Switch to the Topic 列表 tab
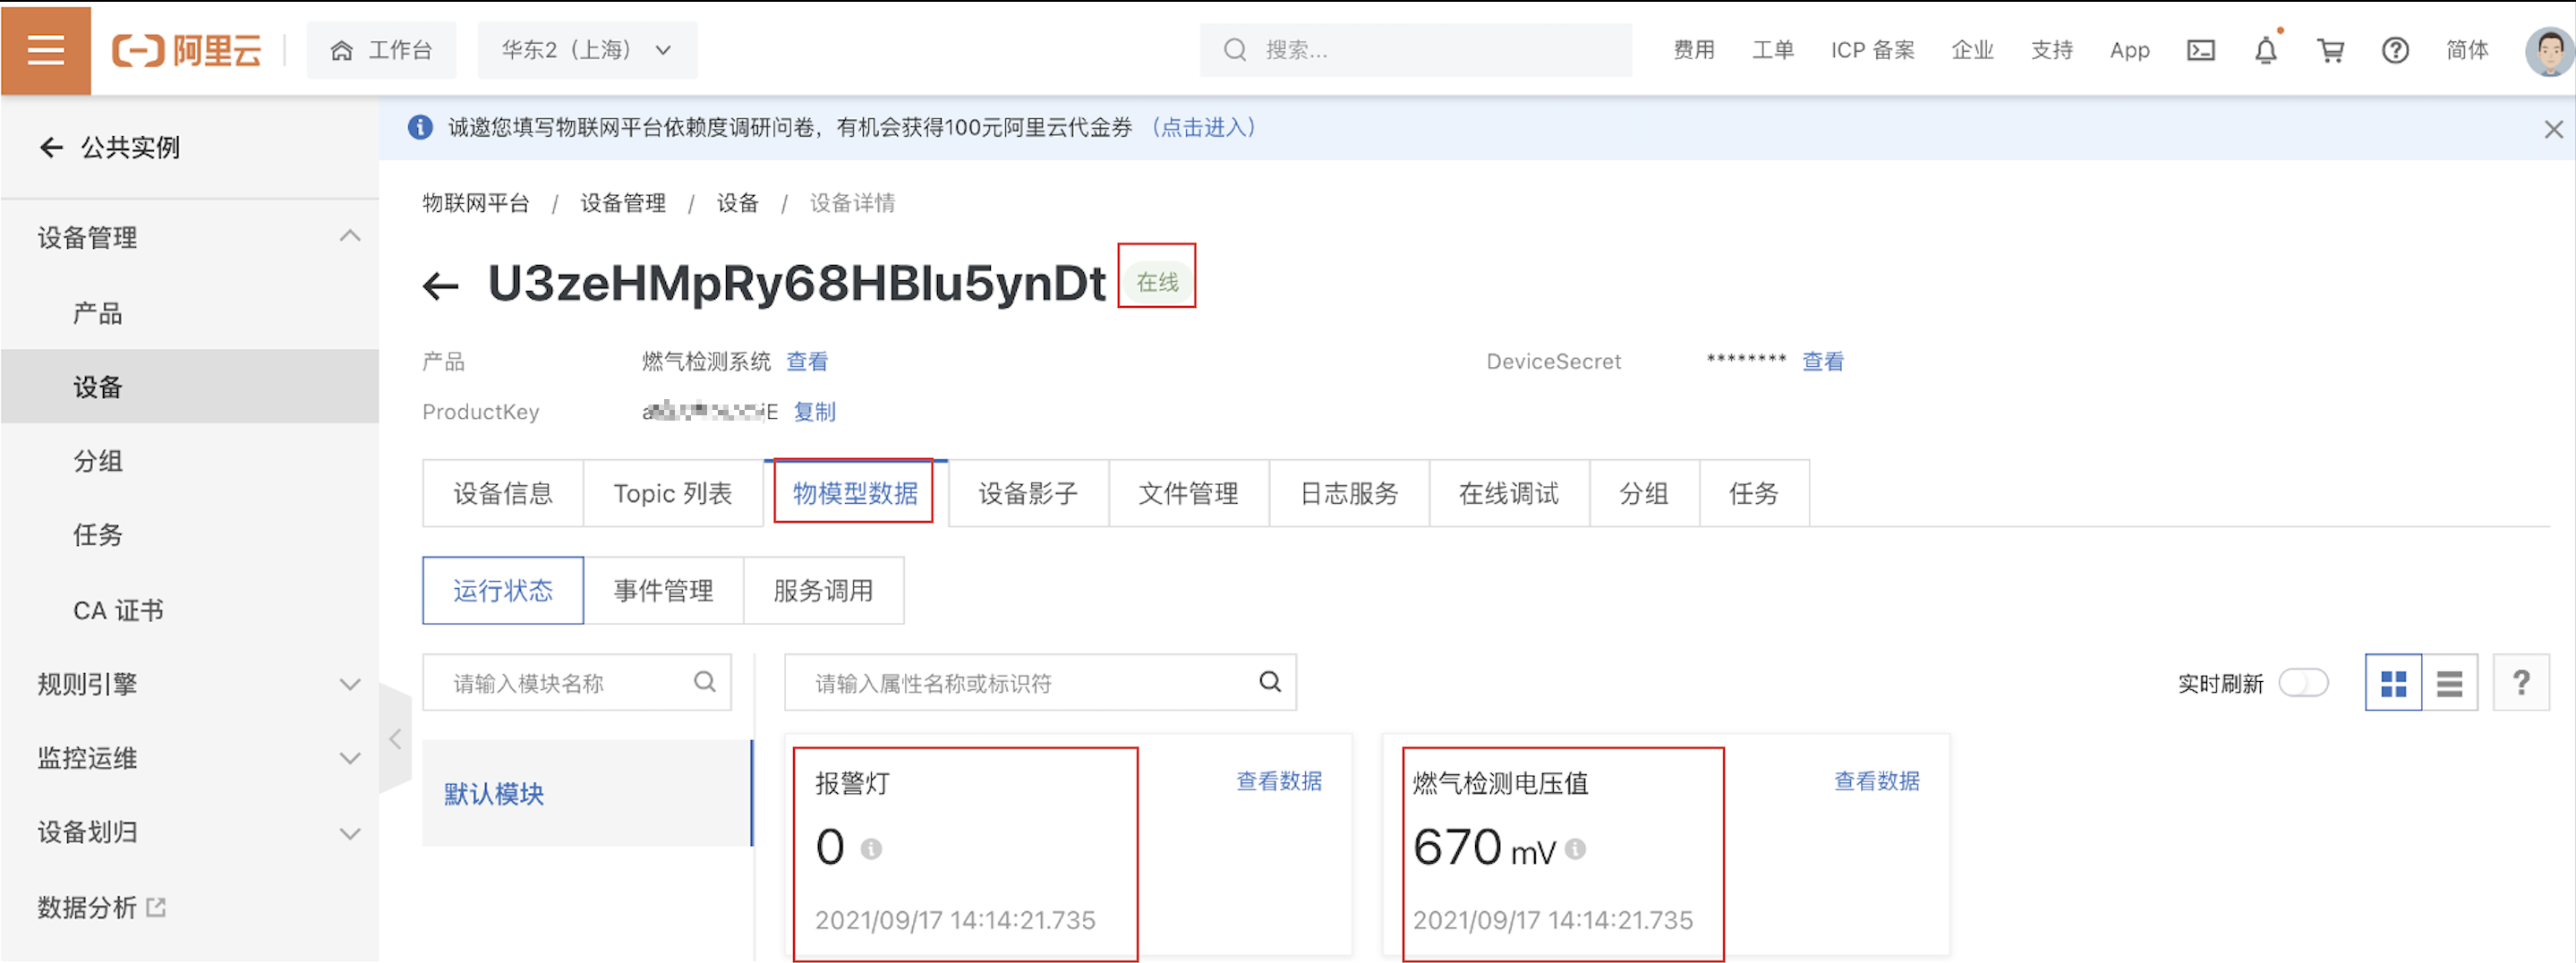Screen dimensions: 2576x963 (673, 493)
